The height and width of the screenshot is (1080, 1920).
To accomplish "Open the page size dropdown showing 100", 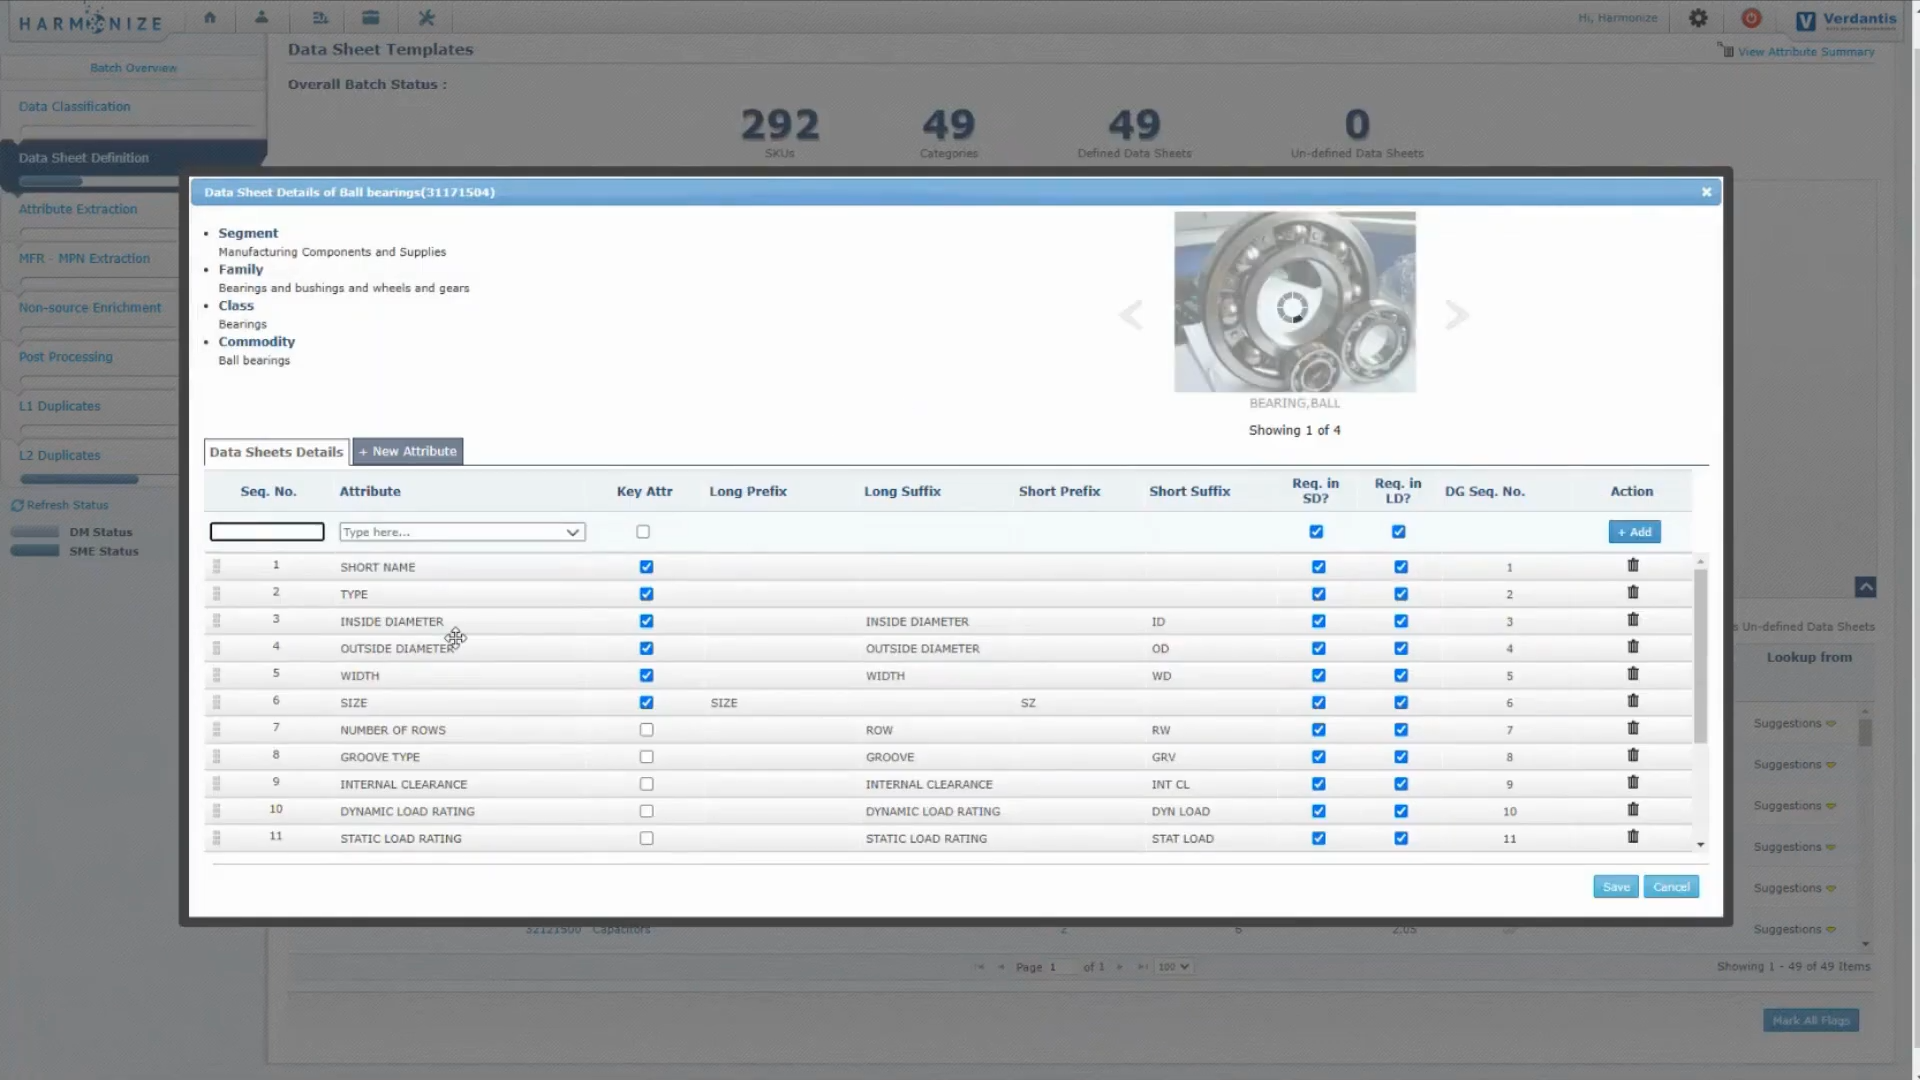I will [1173, 967].
